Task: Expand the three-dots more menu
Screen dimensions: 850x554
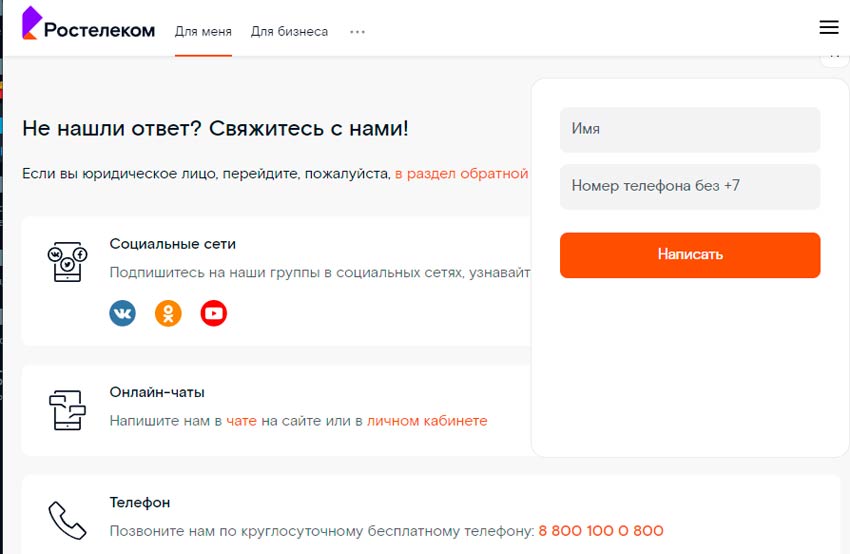Action: (x=357, y=32)
